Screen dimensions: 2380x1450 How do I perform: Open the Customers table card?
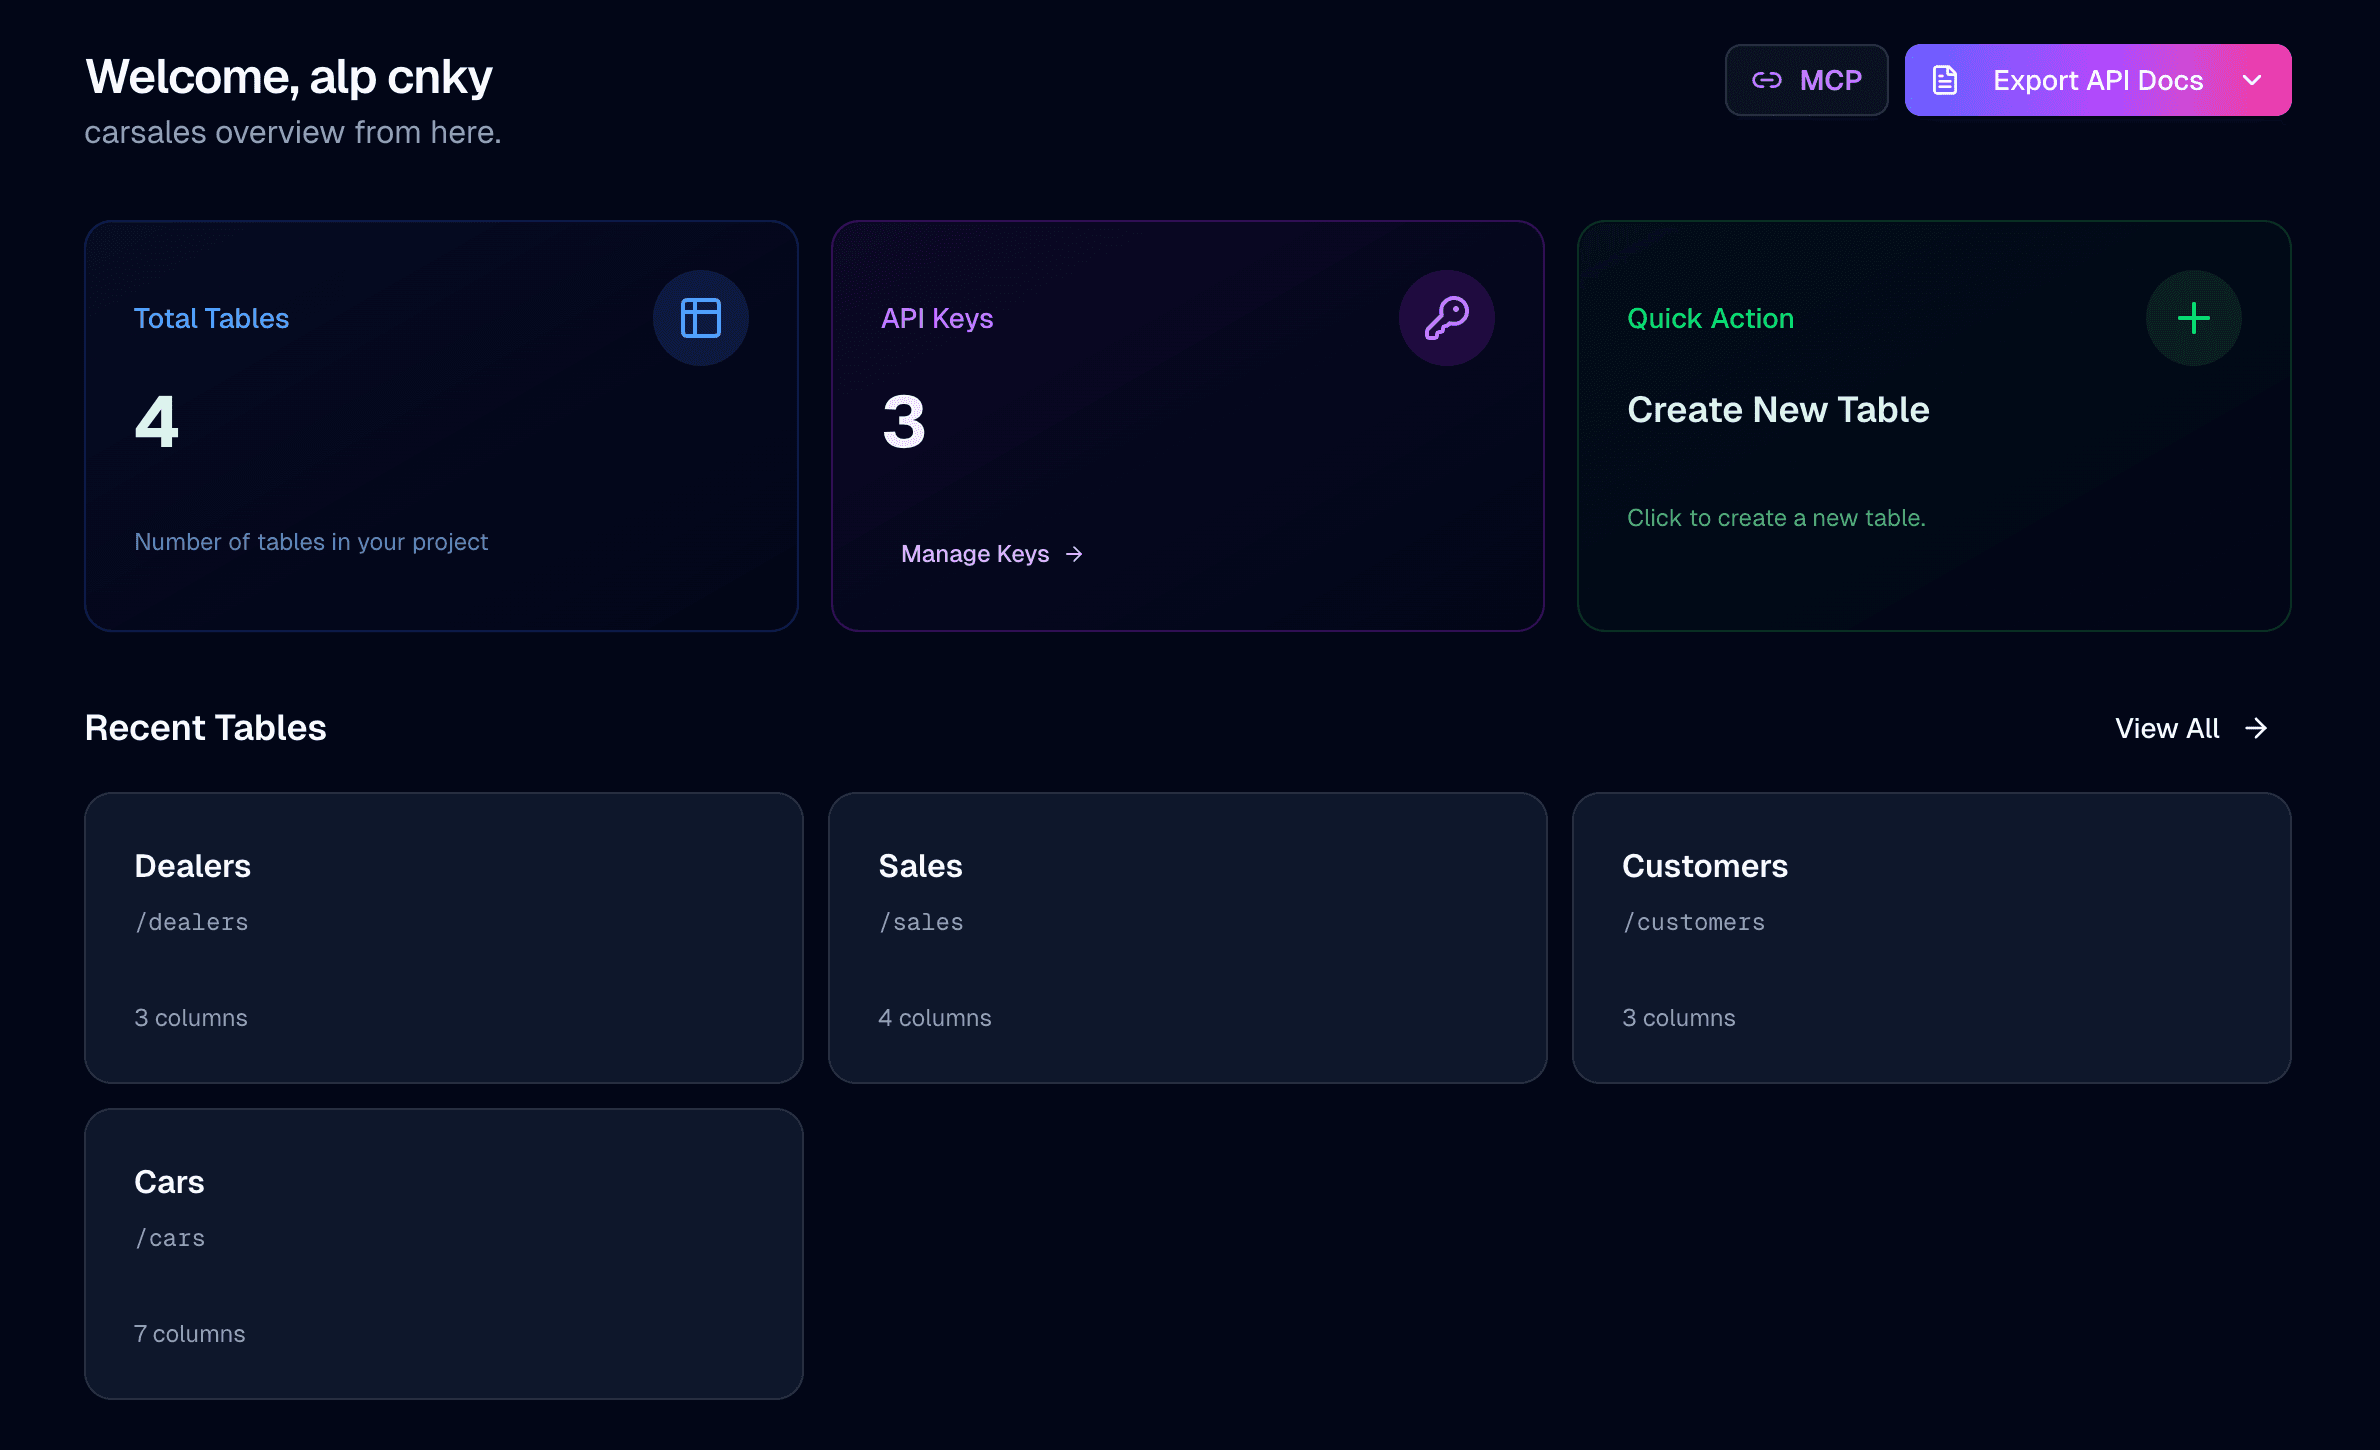(x=1931, y=938)
